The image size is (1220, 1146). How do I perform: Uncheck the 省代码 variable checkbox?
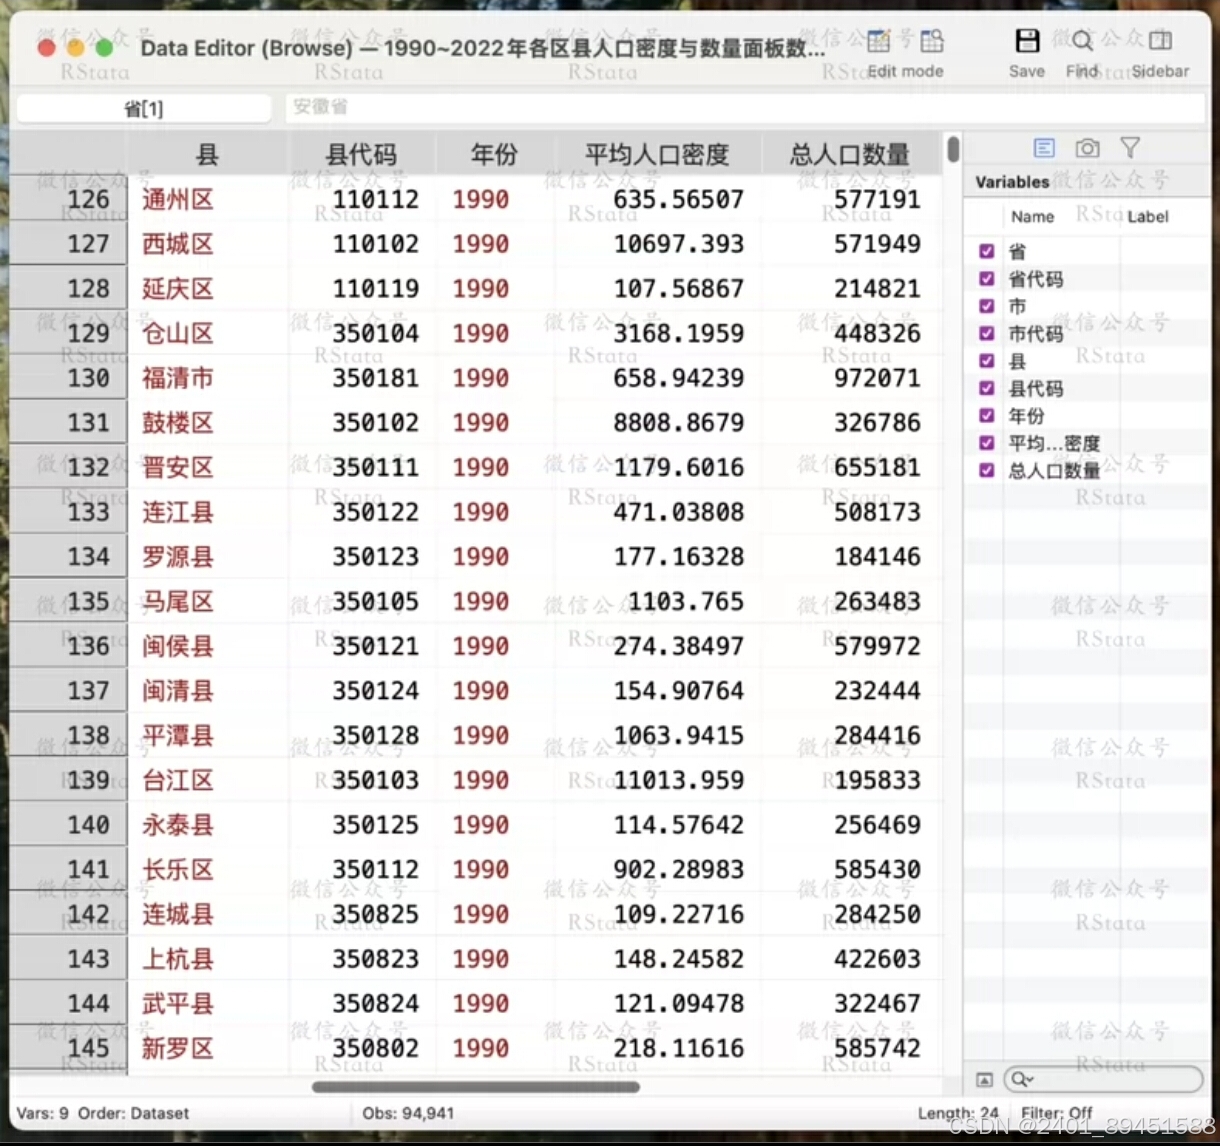coord(987,278)
